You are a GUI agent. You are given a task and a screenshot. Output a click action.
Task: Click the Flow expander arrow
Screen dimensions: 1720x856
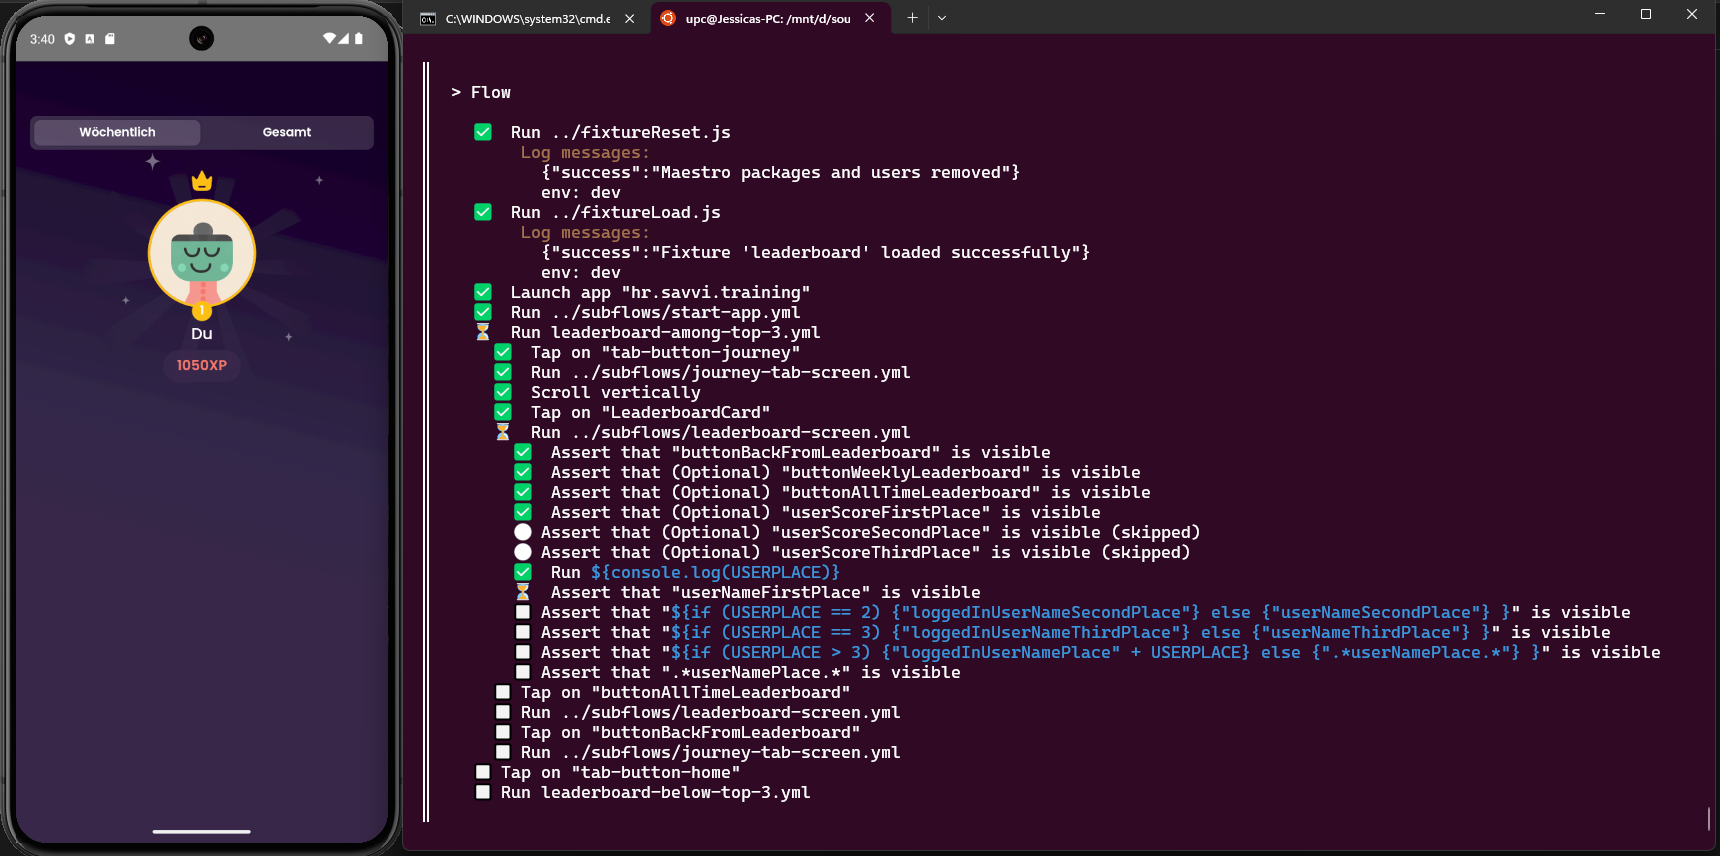click(456, 92)
